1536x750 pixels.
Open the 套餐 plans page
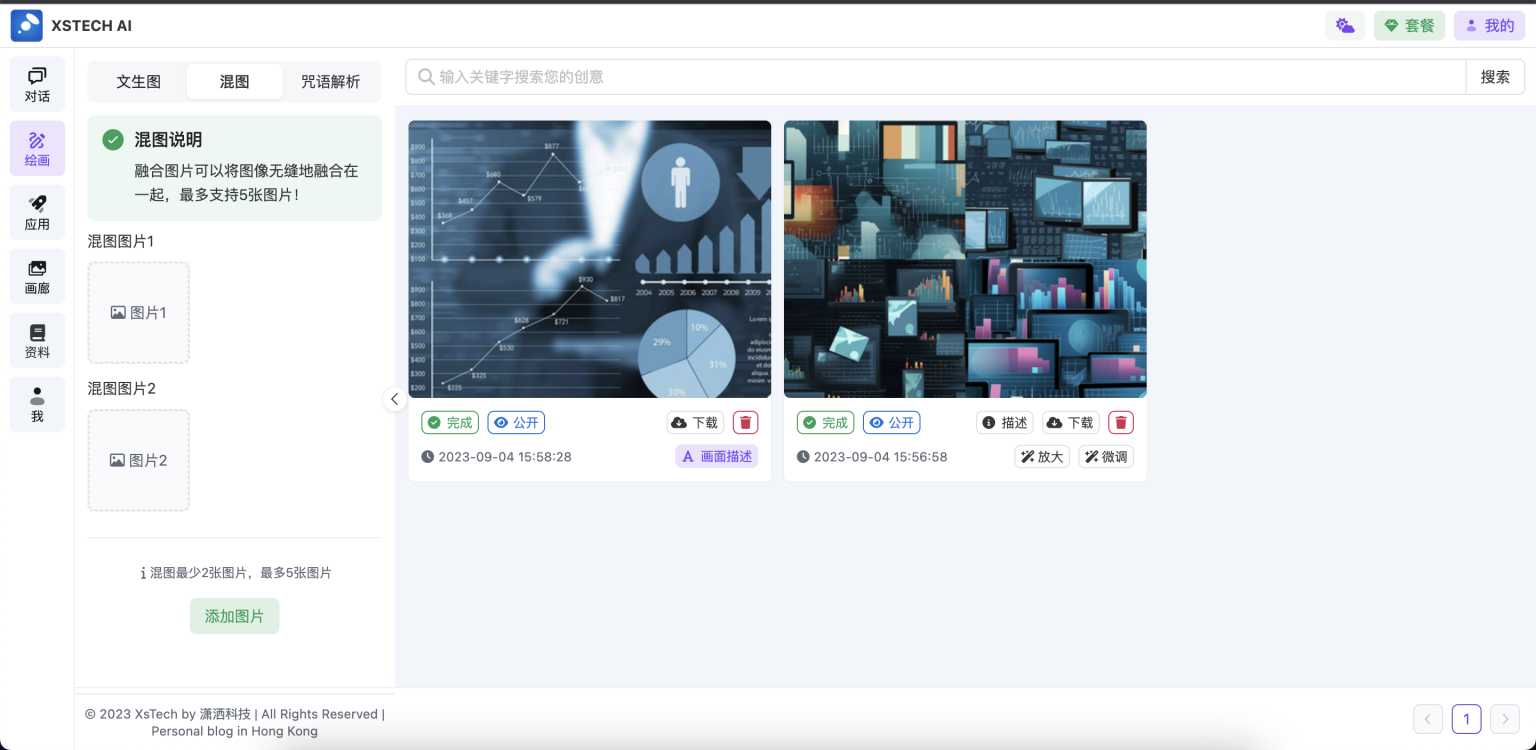(x=1409, y=25)
